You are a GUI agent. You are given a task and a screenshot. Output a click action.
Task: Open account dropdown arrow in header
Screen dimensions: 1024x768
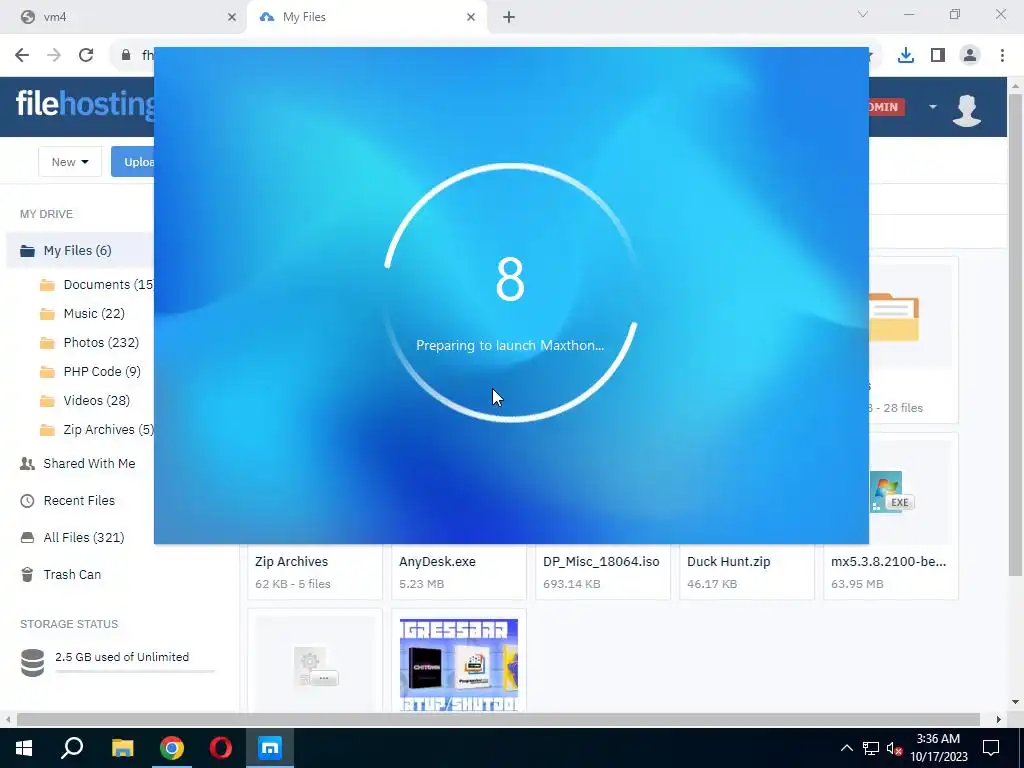(x=933, y=106)
